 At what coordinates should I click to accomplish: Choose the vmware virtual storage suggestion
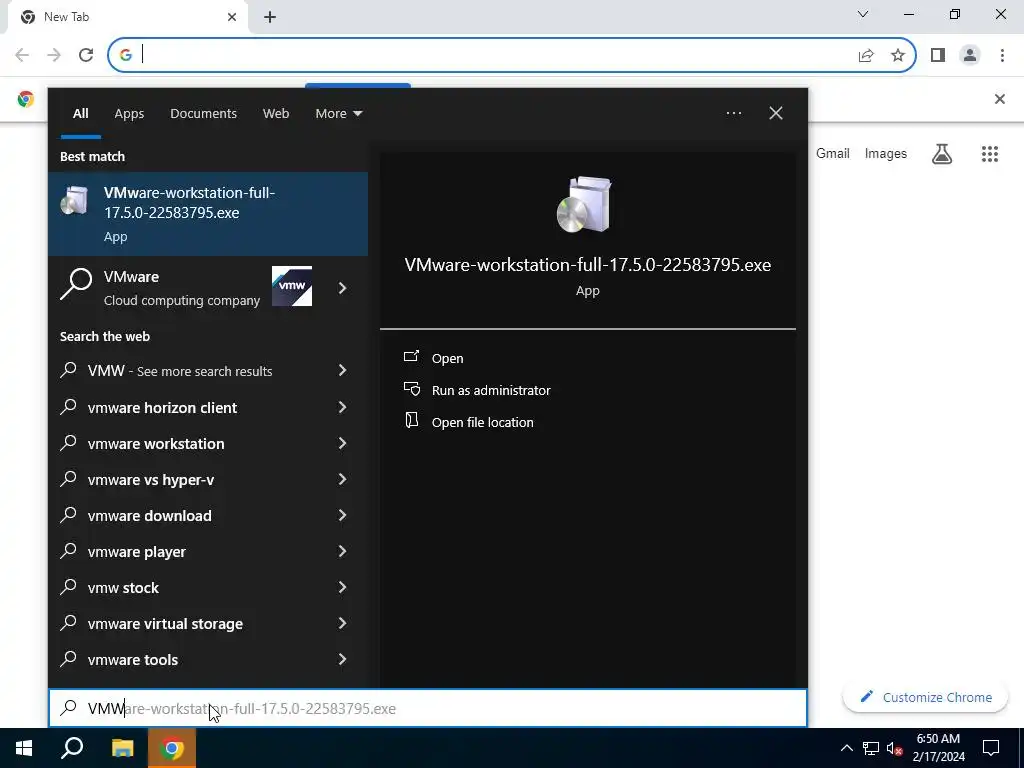pos(165,624)
